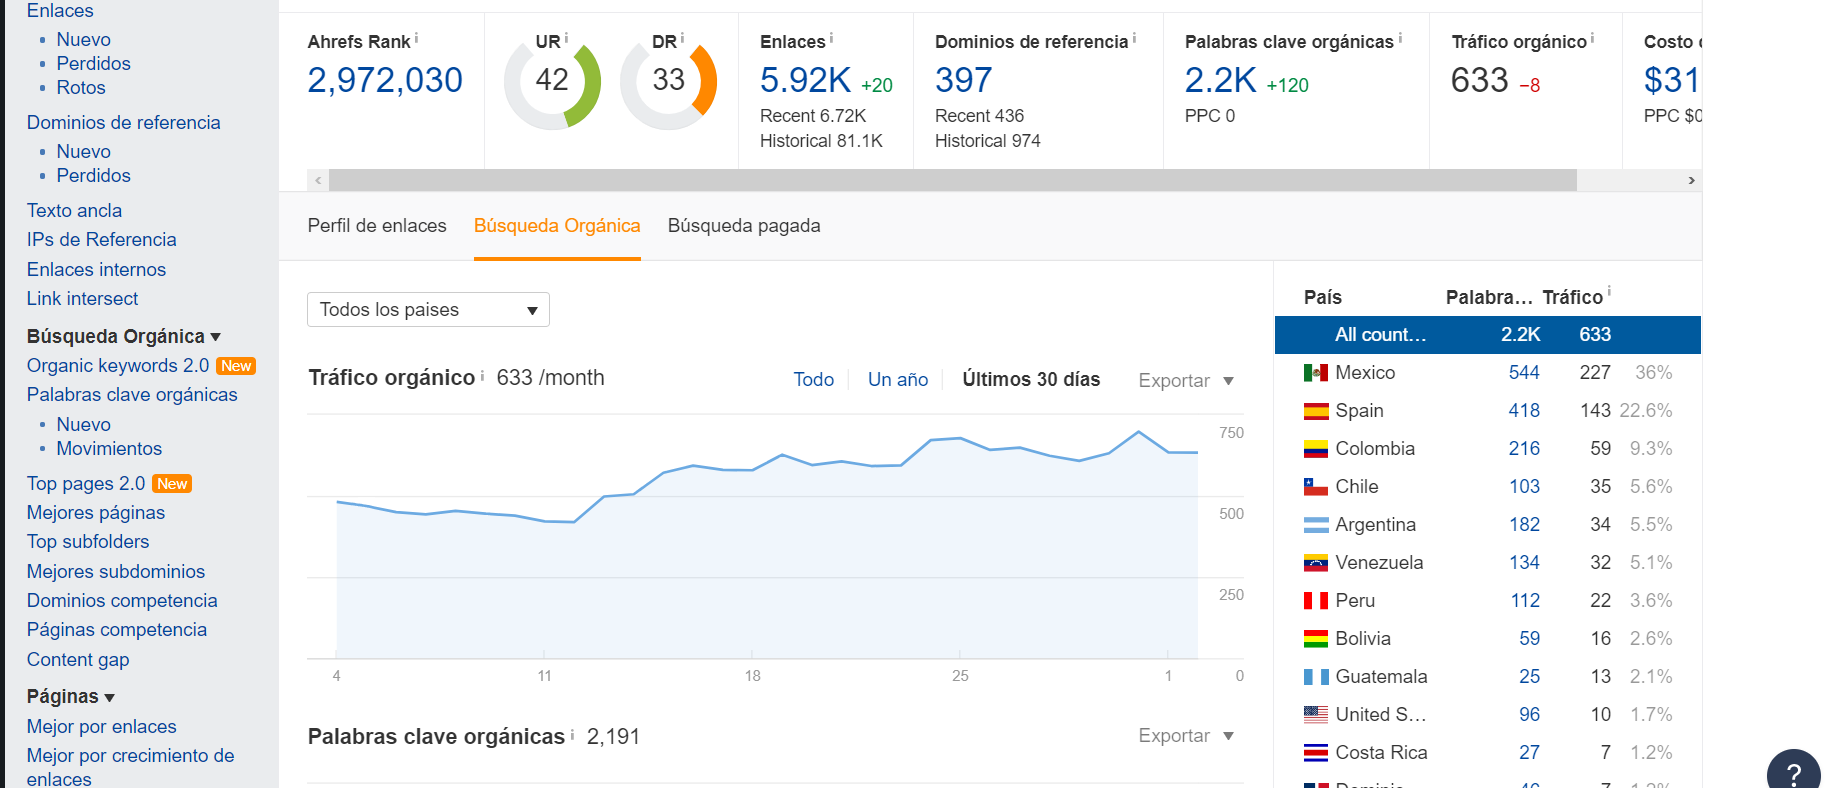Click info icon beside Palabras clave orgánicas 2,191
Viewport: 1842px width, 788px height.
pos(572,734)
